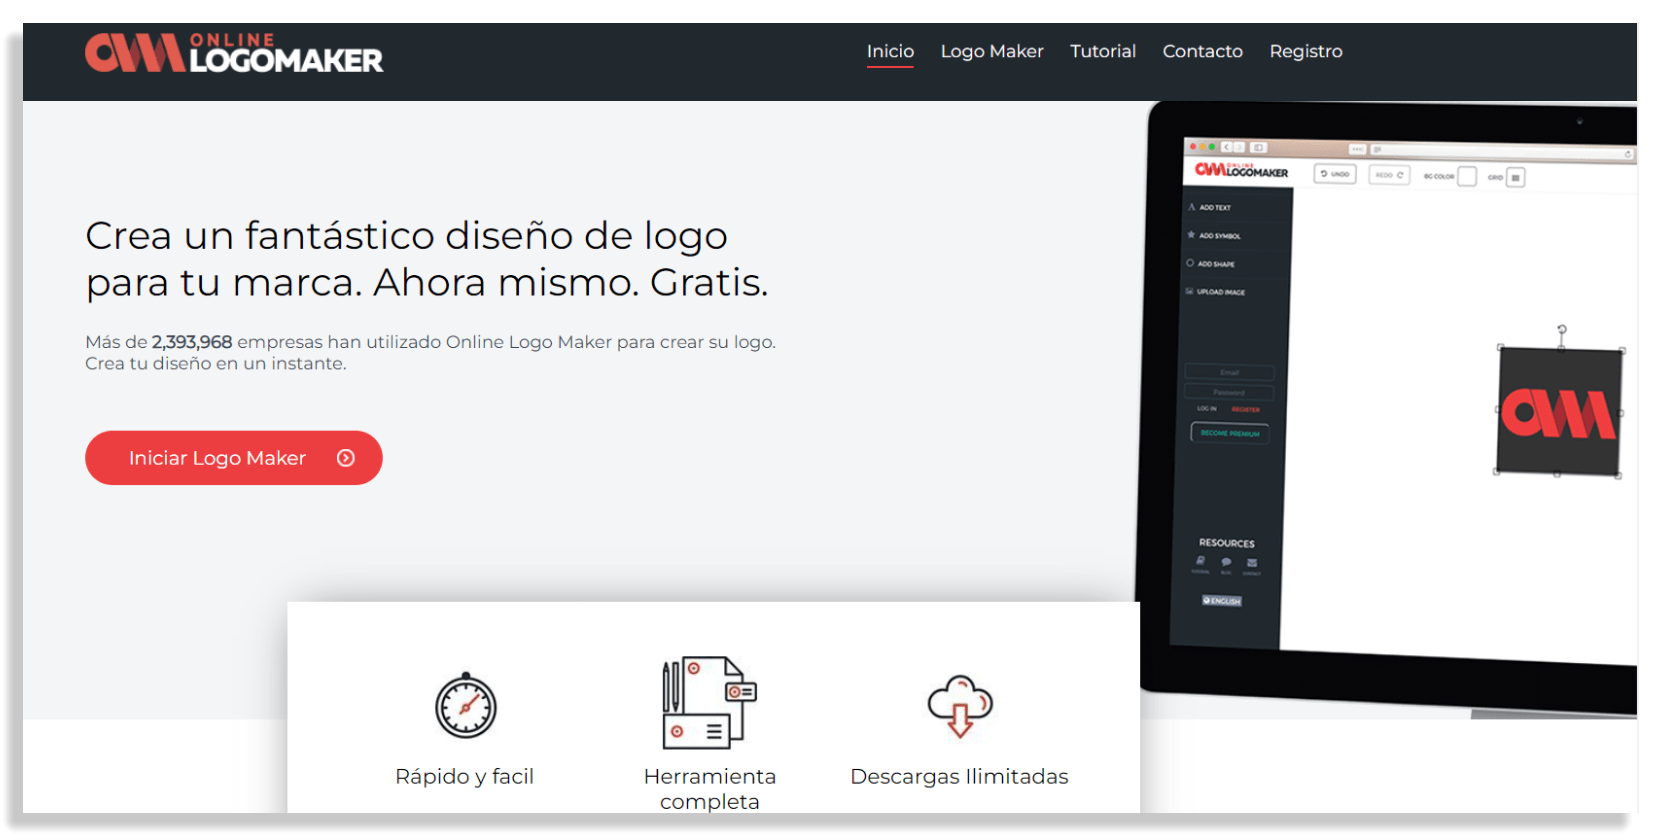Image resolution: width=1662 pixels, height=836 pixels.
Task: Click the rotate handle above the canvas logo
Action: click(x=1562, y=329)
